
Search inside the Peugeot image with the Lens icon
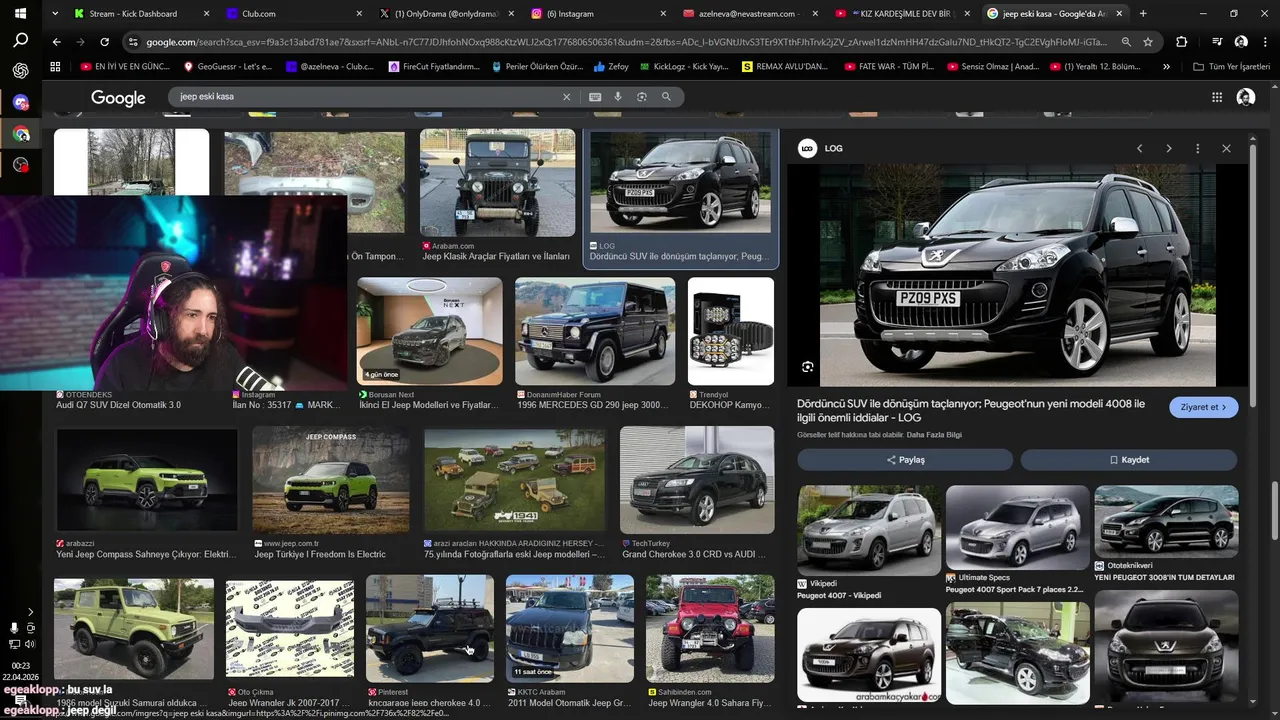coord(807,367)
